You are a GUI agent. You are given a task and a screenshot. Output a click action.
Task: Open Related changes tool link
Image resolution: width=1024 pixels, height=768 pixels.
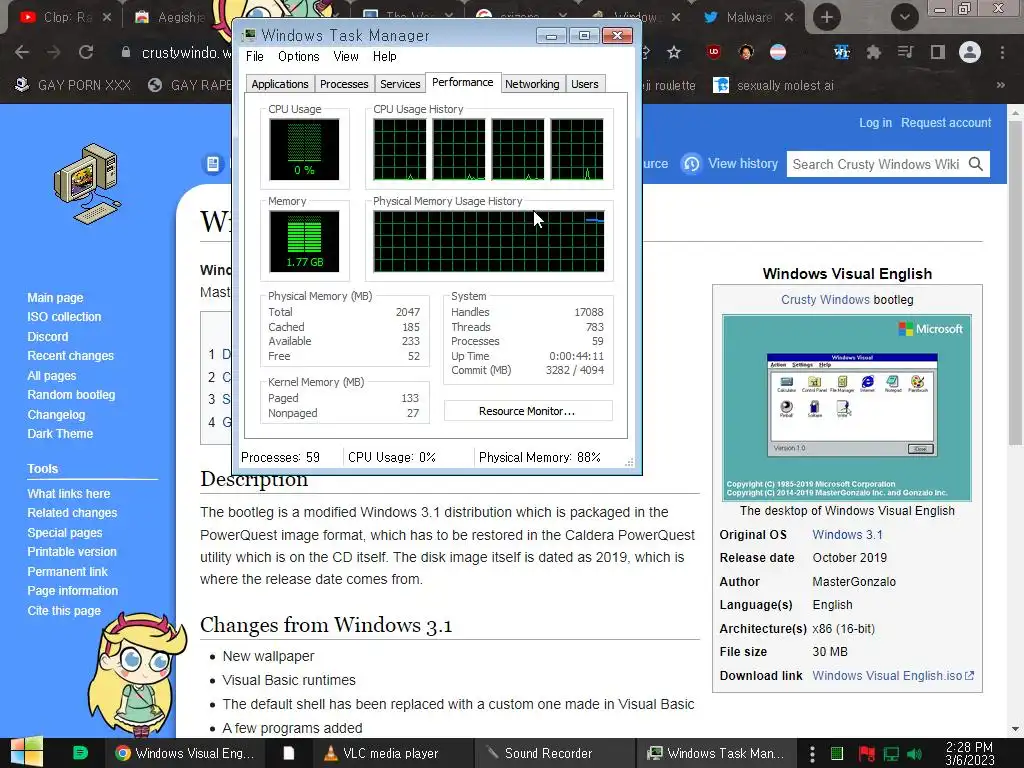point(72,513)
